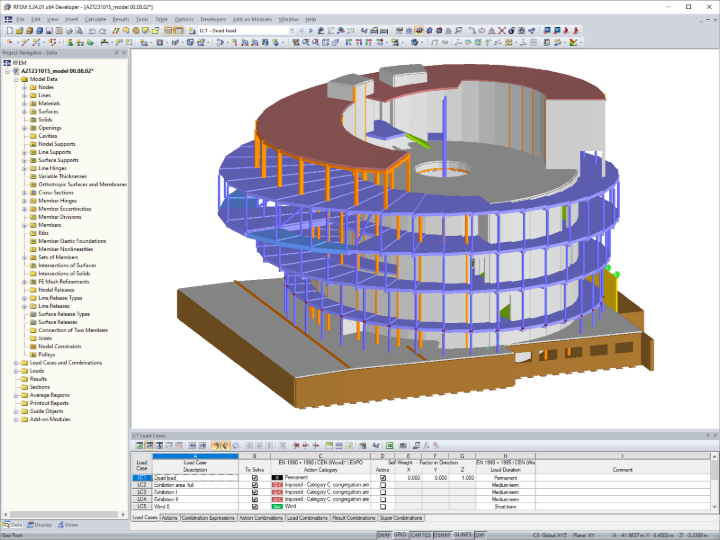Click the LC1 description cell 'Dead load'
Screen dimensions: 720x540
pos(195,478)
